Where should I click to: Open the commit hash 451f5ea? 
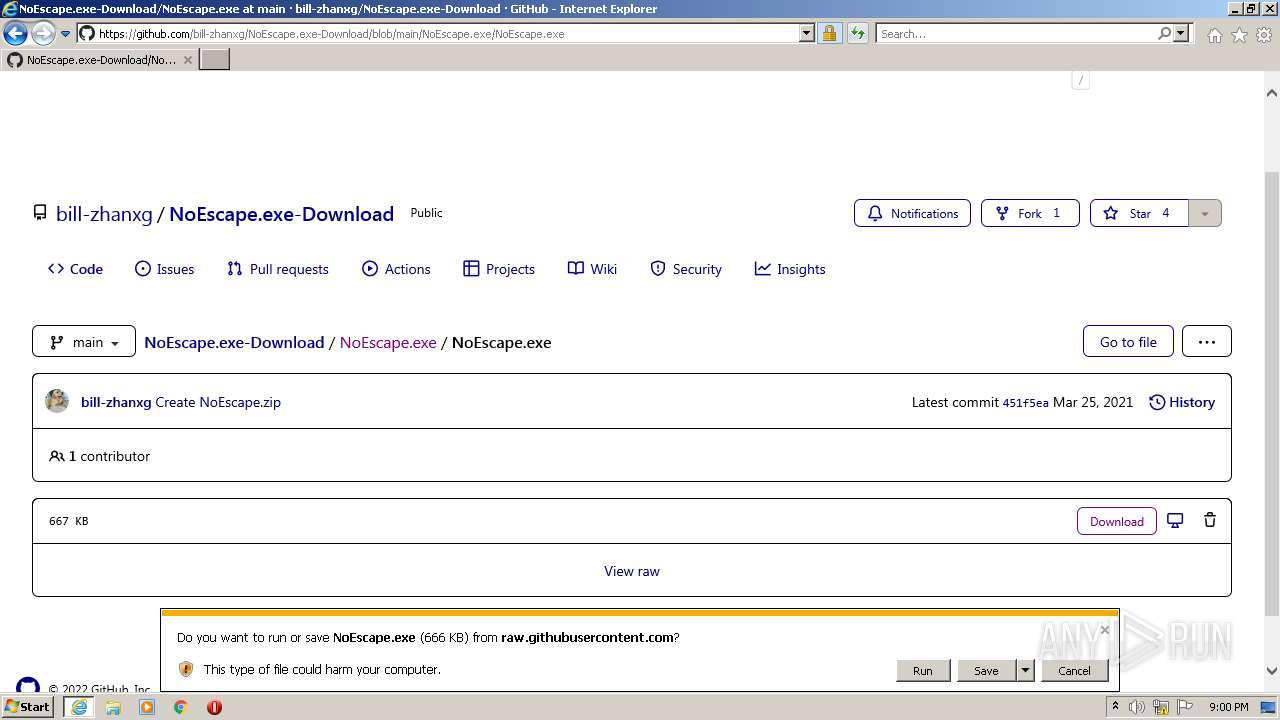point(1025,403)
